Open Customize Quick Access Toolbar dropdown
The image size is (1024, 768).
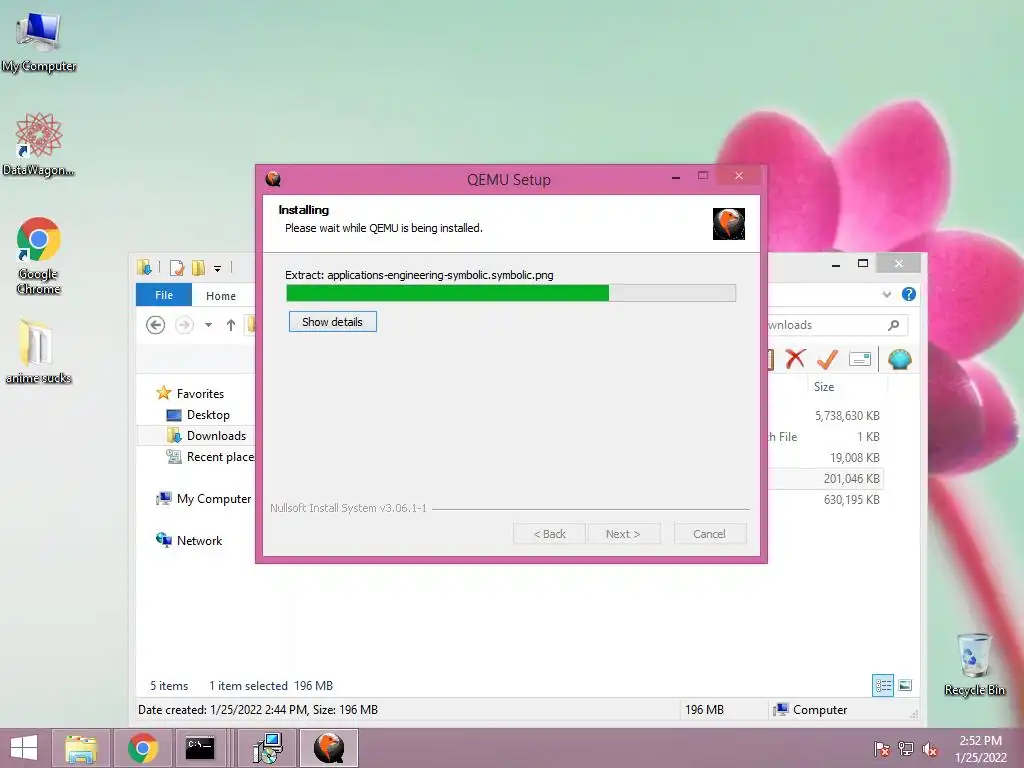click(x=217, y=268)
